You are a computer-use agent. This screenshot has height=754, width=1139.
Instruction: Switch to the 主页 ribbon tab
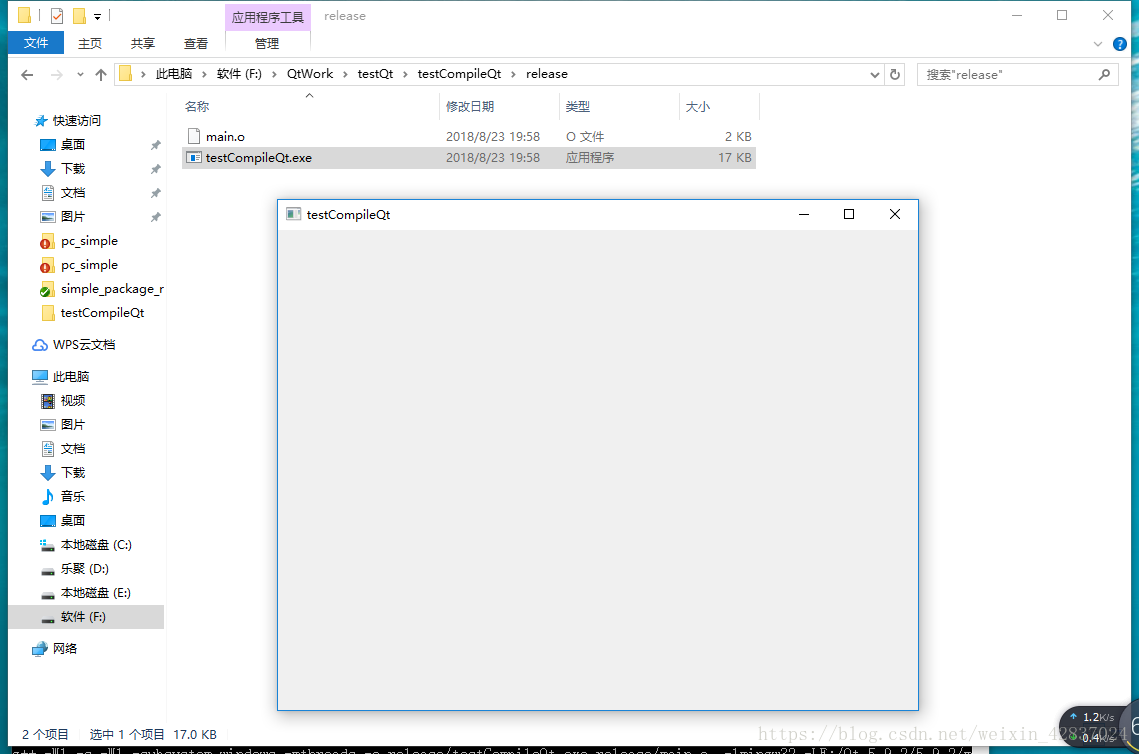(90, 44)
